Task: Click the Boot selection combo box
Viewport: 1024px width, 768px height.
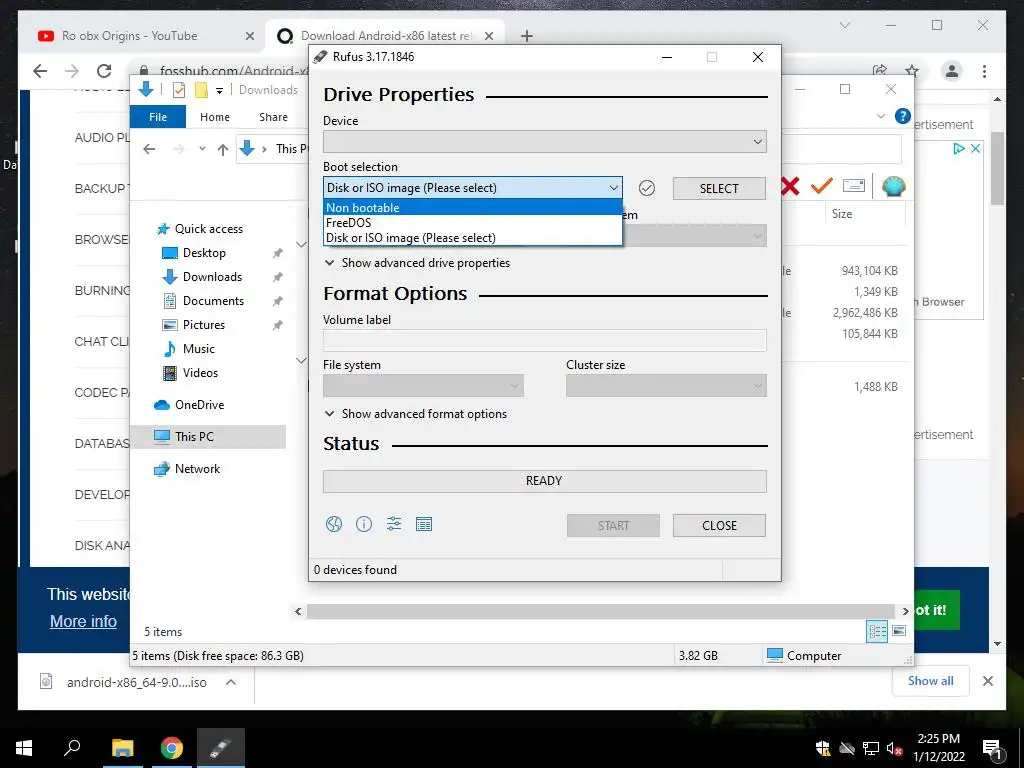Action: coord(473,188)
